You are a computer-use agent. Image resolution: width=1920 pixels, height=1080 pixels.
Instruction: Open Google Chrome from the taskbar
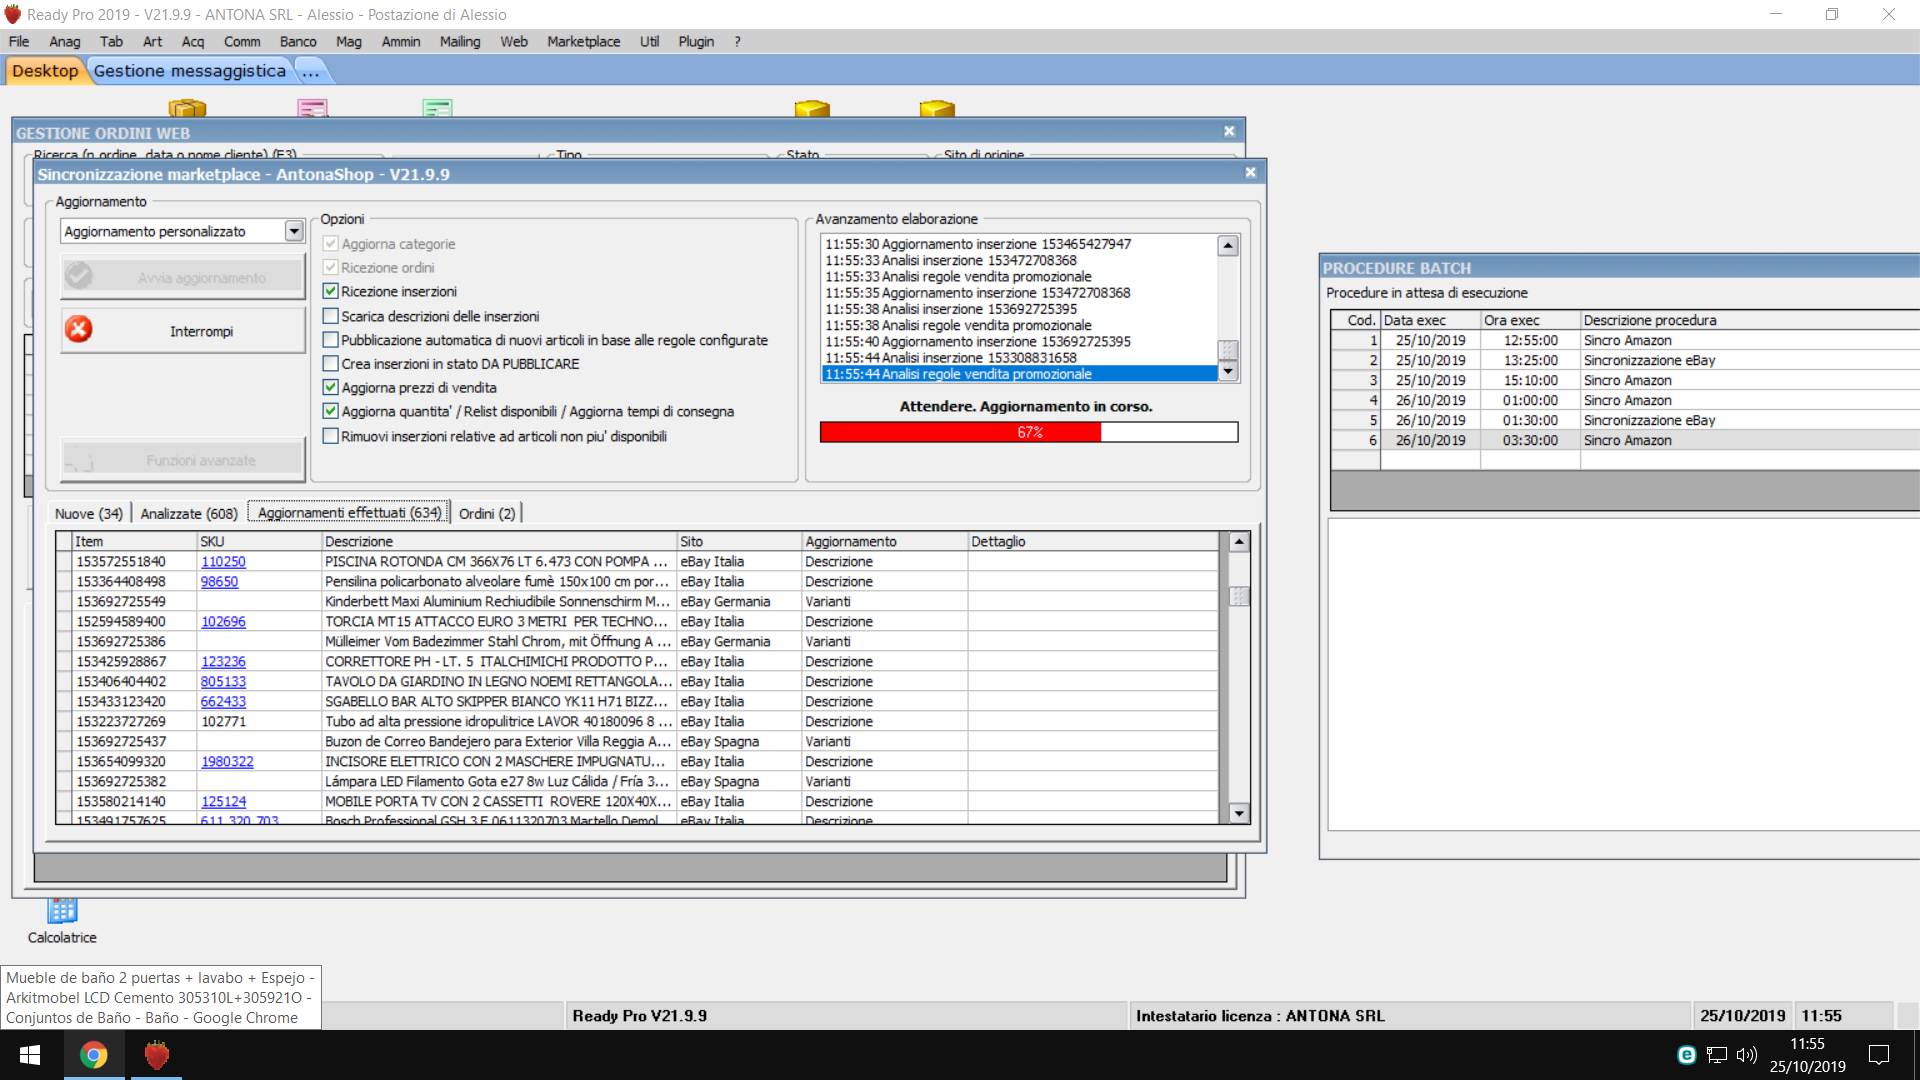coord(94,1055)
